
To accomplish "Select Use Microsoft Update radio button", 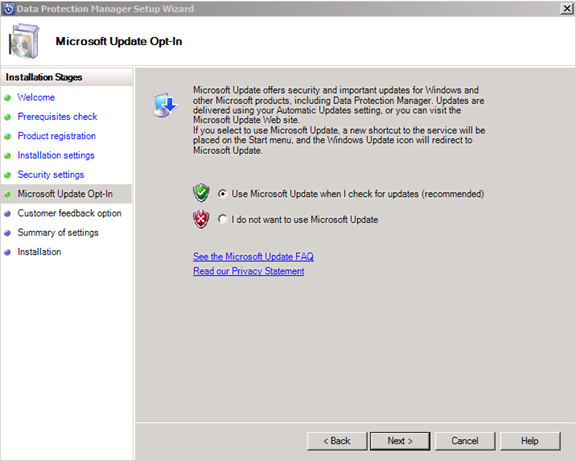I will (x=223, y=194).
